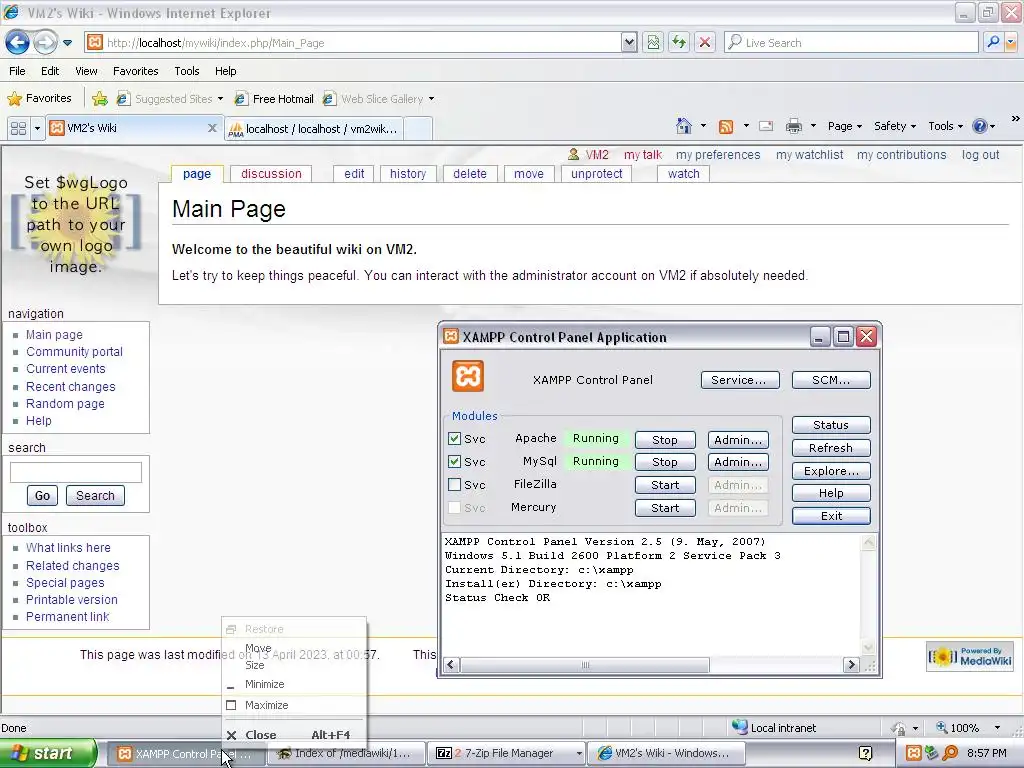Click the orange magnifier tray icon
The image size is (1024, 768).
950,753
